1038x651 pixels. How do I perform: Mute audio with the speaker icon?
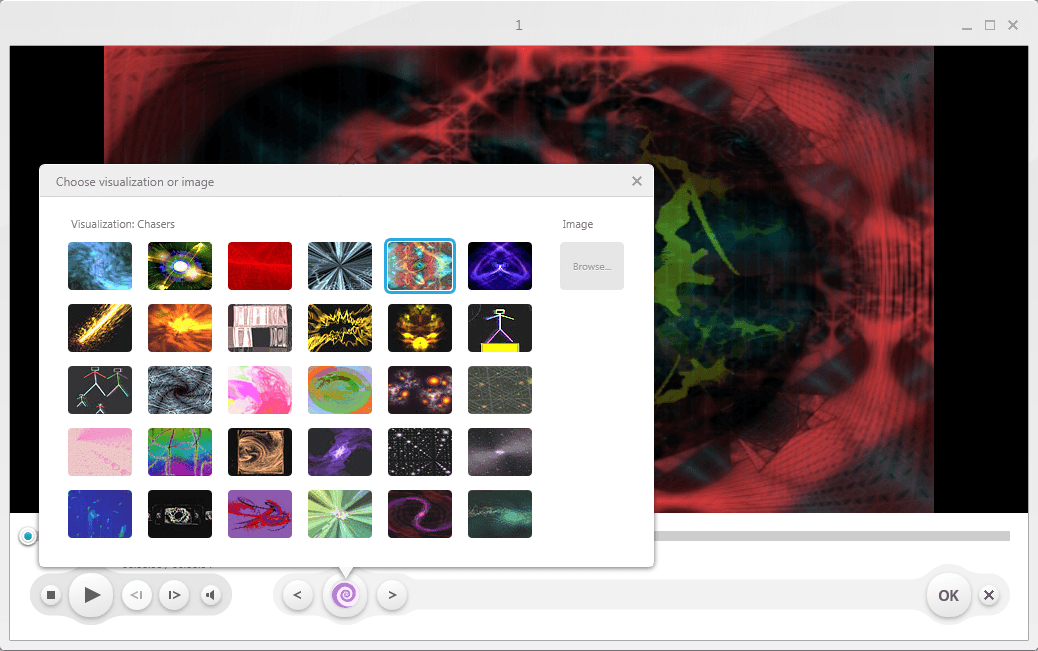point(210,596)
